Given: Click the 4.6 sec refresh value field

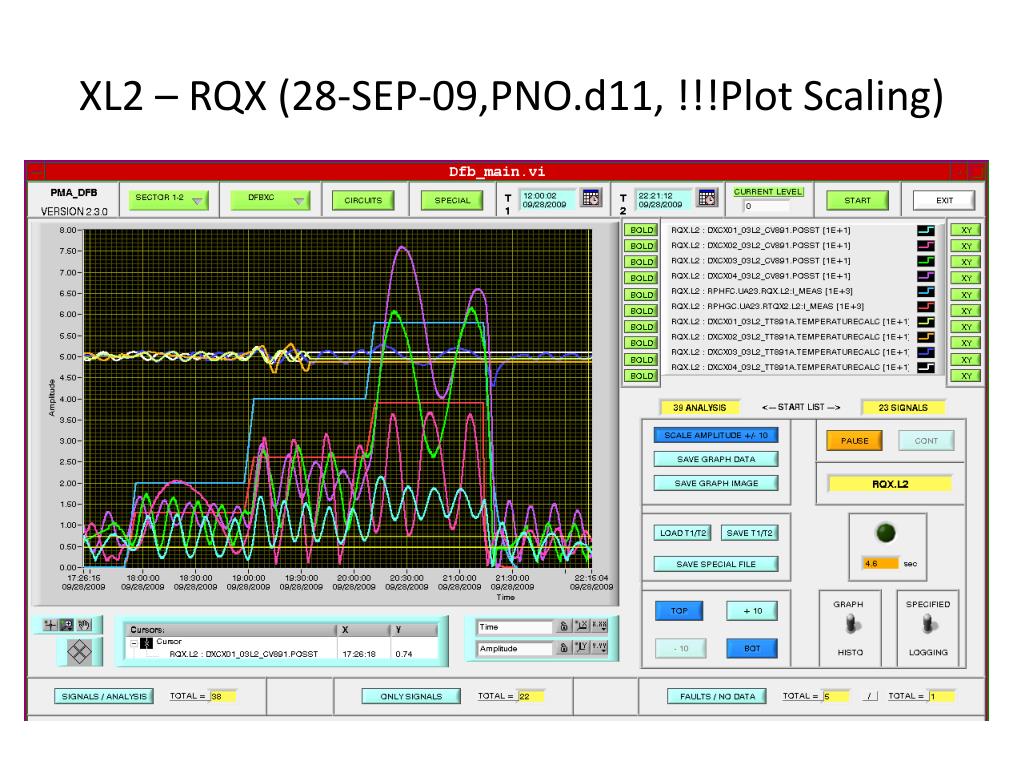Looking at the screenshot, I should click(x=880, y=564).
